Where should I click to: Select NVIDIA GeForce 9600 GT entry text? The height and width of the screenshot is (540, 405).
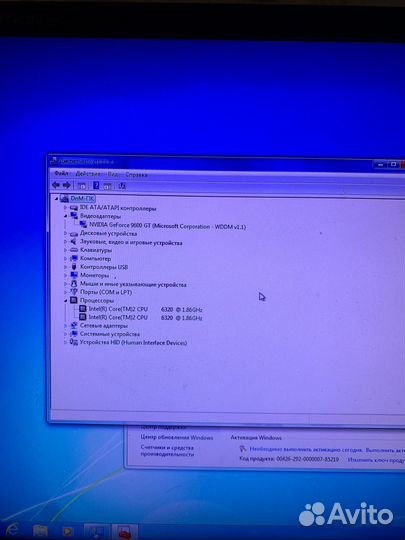[167, 226]
